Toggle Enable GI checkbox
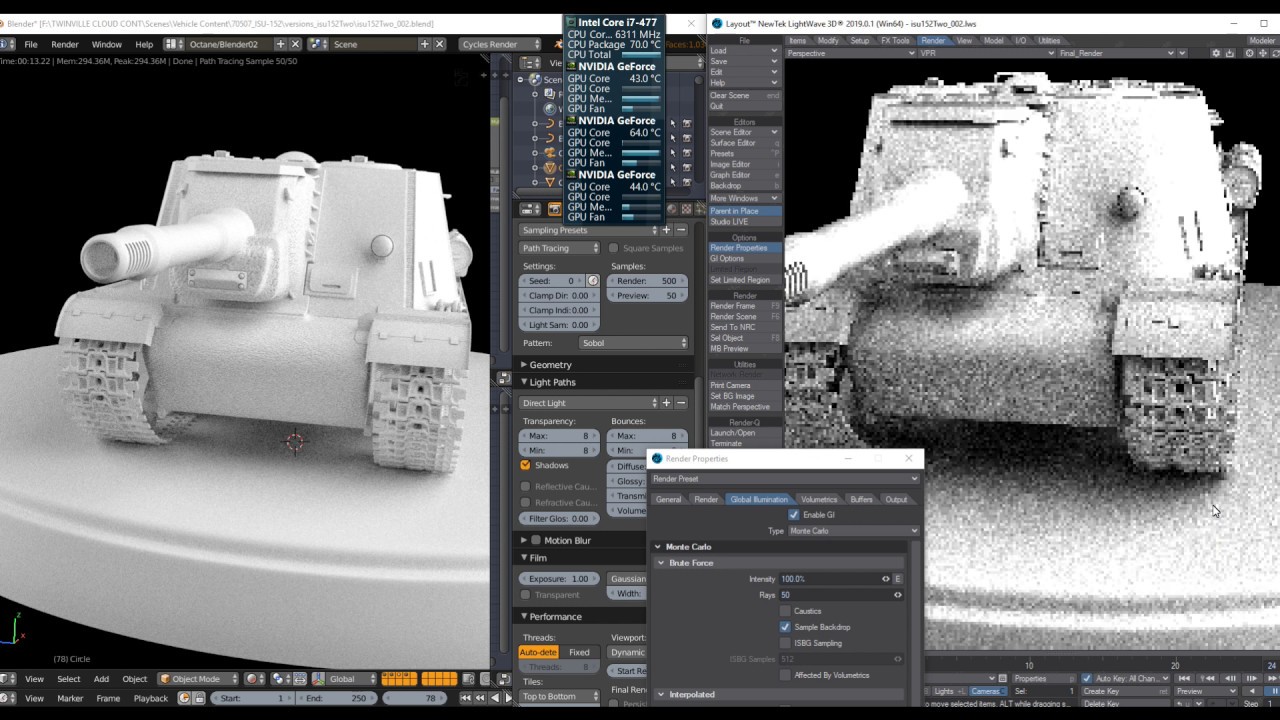The height and width of the screenshot is (720, 1280). click(x=794, y=515)
